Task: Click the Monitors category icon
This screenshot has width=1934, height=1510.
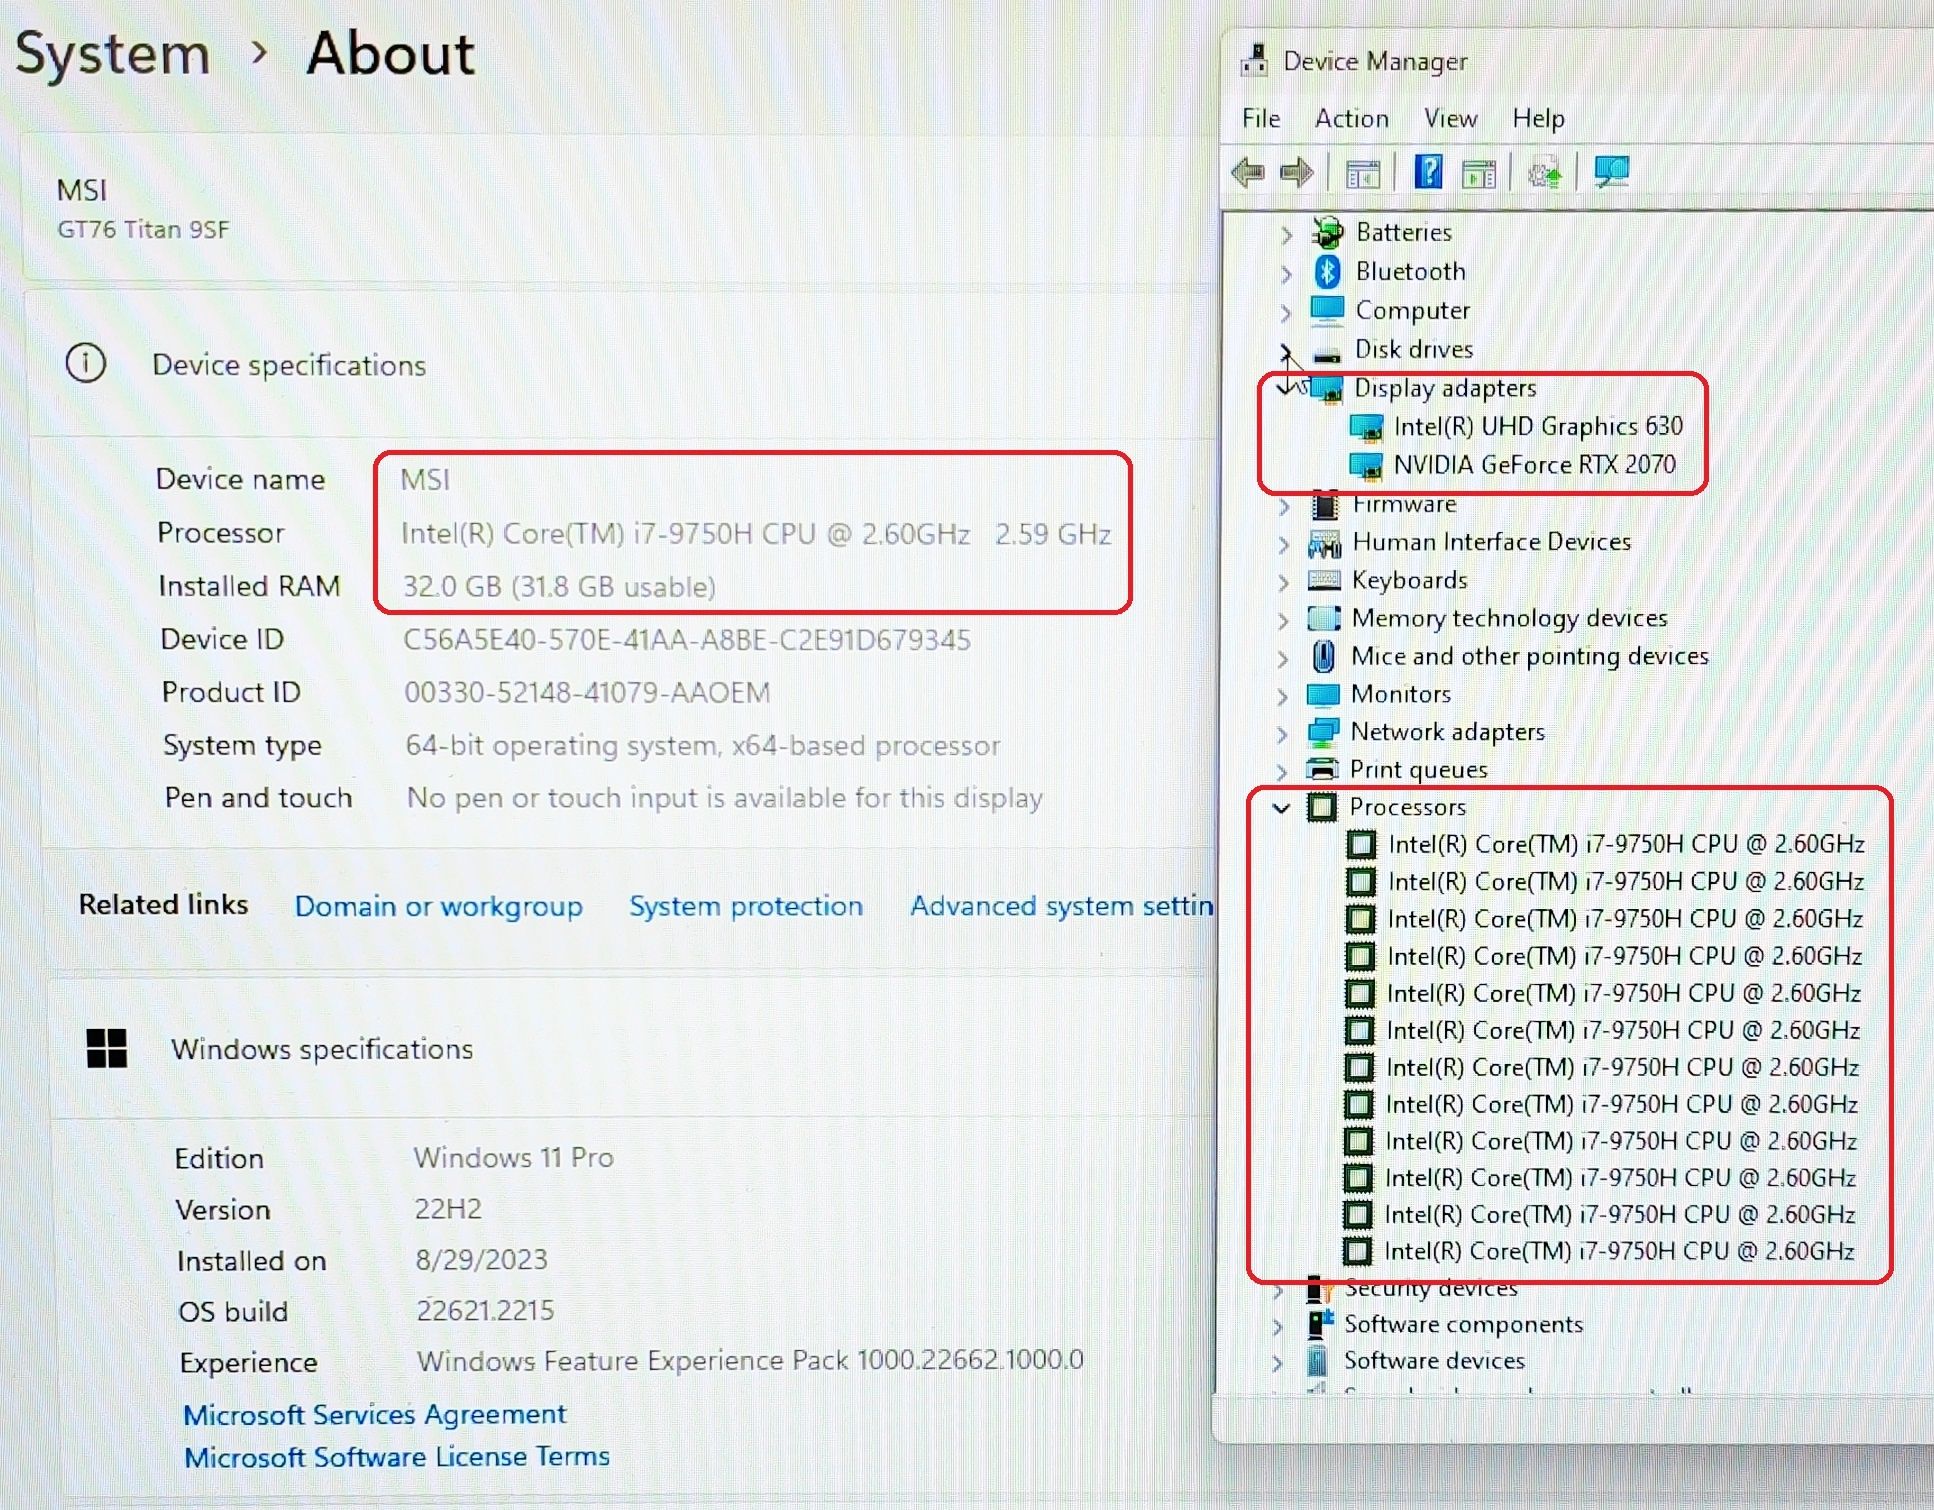Action: (1323, 694)
